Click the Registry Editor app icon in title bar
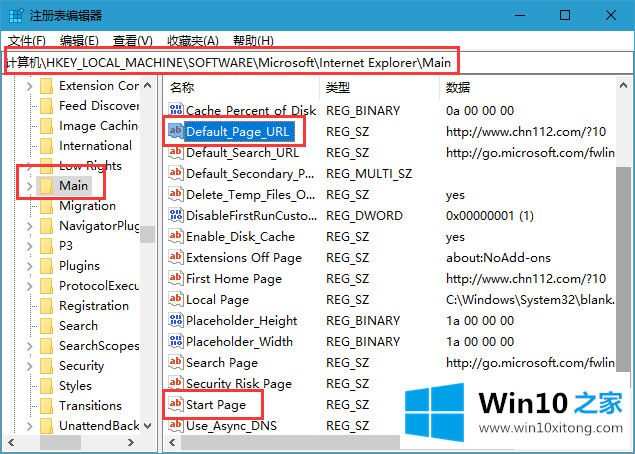The width and height of the screenshot is (635, 454). click(x=15, y=16)
